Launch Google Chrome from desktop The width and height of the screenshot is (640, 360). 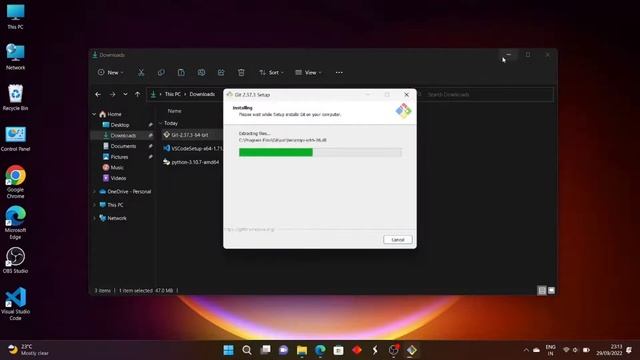coord(15,182)
